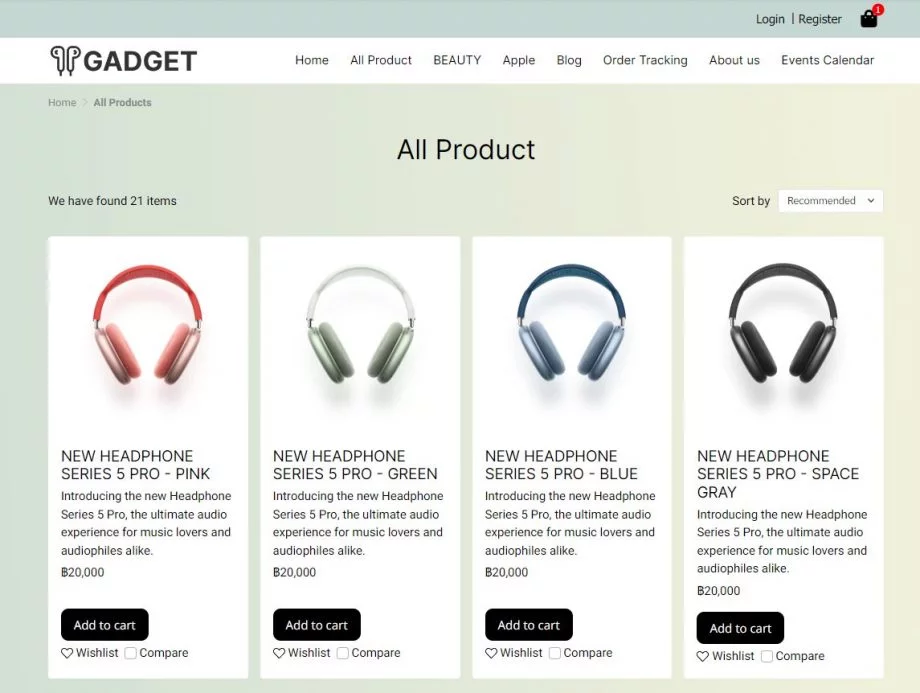Click Home in the breadcrumb
Image resolution: width=920 pixels, height=693 pixels.
click(x=62, y=103)
